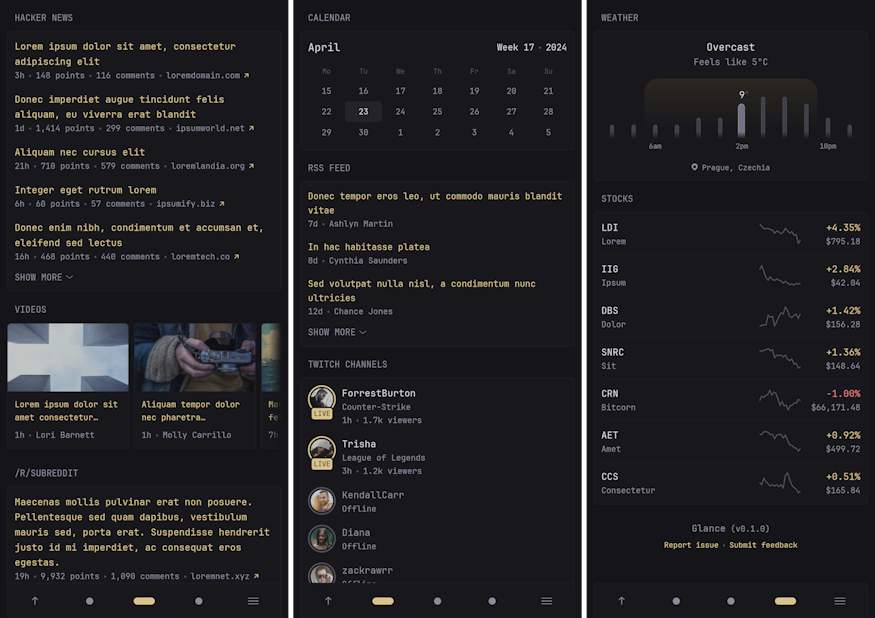Click the LIVE badge on Trisha's channel
The width and height of the screenshot is (875, 618).
[x=321, y=463]
